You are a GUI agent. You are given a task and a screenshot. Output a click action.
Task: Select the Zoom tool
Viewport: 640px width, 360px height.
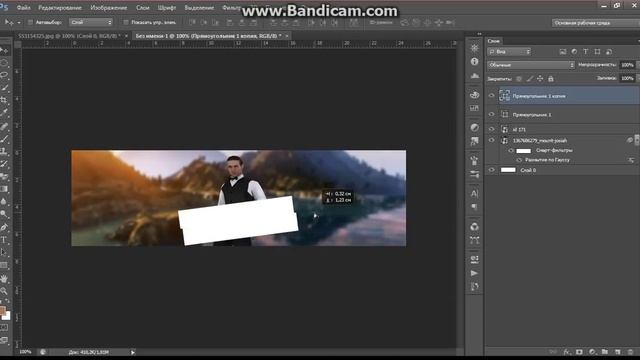[x=4, y=291]
